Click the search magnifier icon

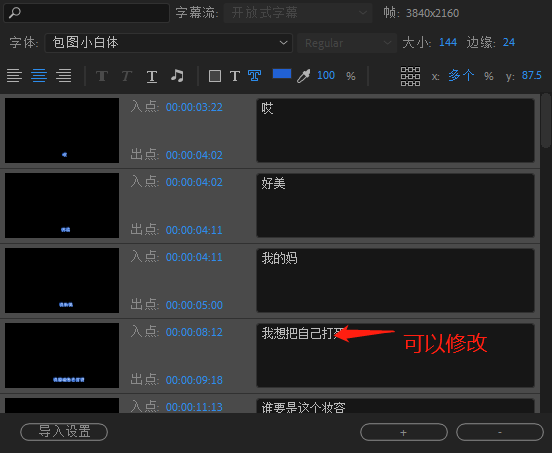point(15,13)
